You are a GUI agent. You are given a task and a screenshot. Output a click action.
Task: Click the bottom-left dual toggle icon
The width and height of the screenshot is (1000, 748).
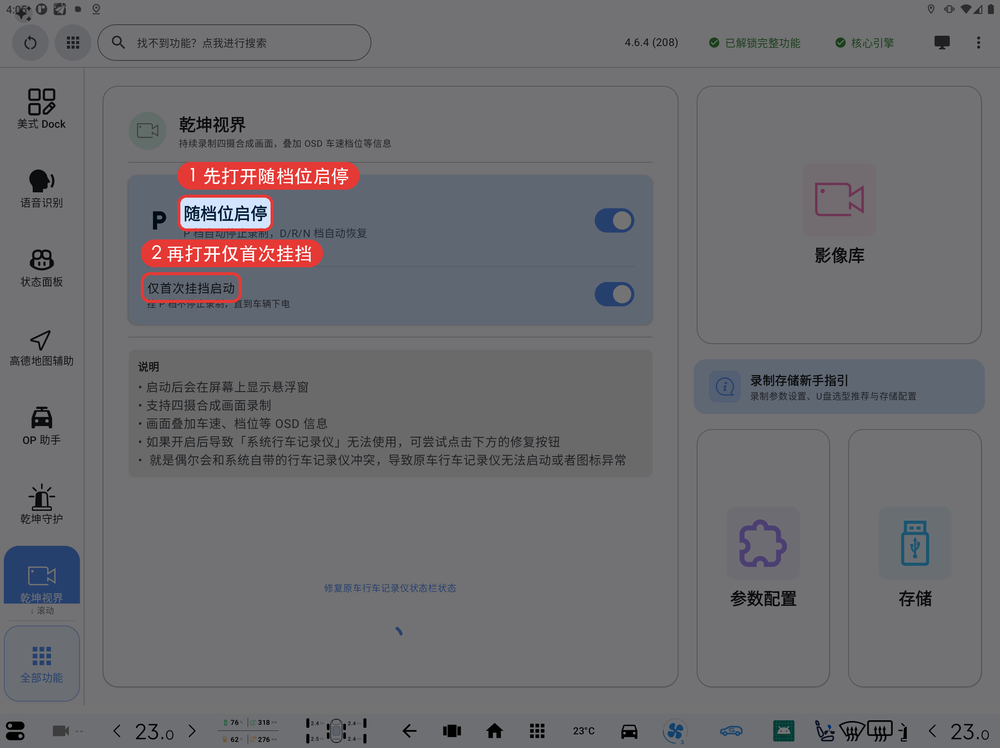15,731
